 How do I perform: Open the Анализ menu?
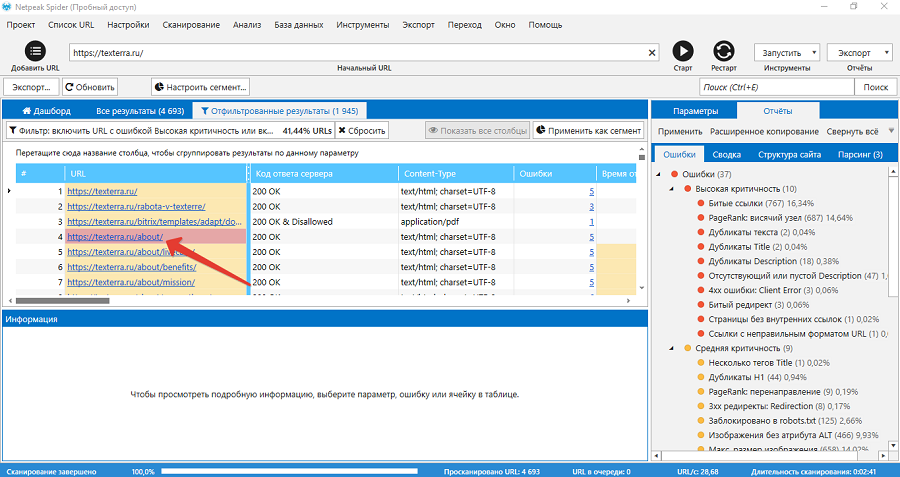(247, 25)
